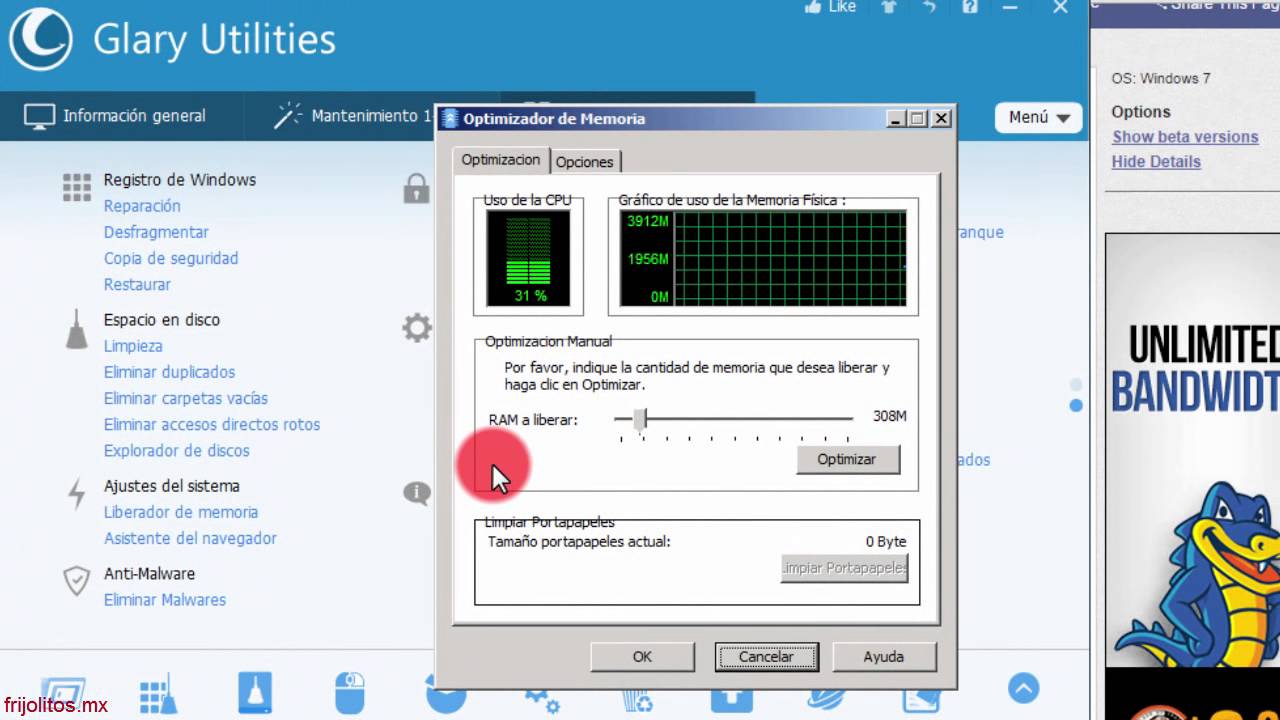Click the gears icon in bottom toolbar

pyautogui.click(x=541, y=697)
